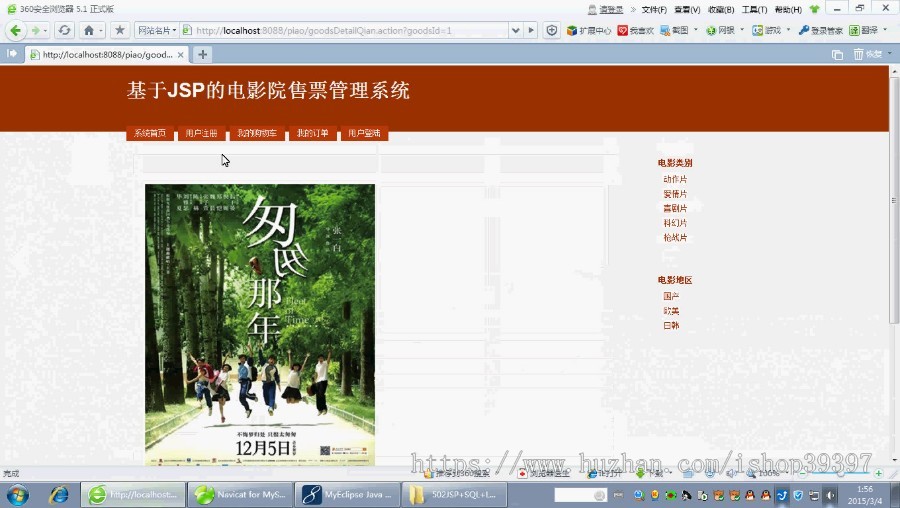The image size is (900, 508).
Task: Expand the home button dropdown arrow
Action: (x=100, y=30)
